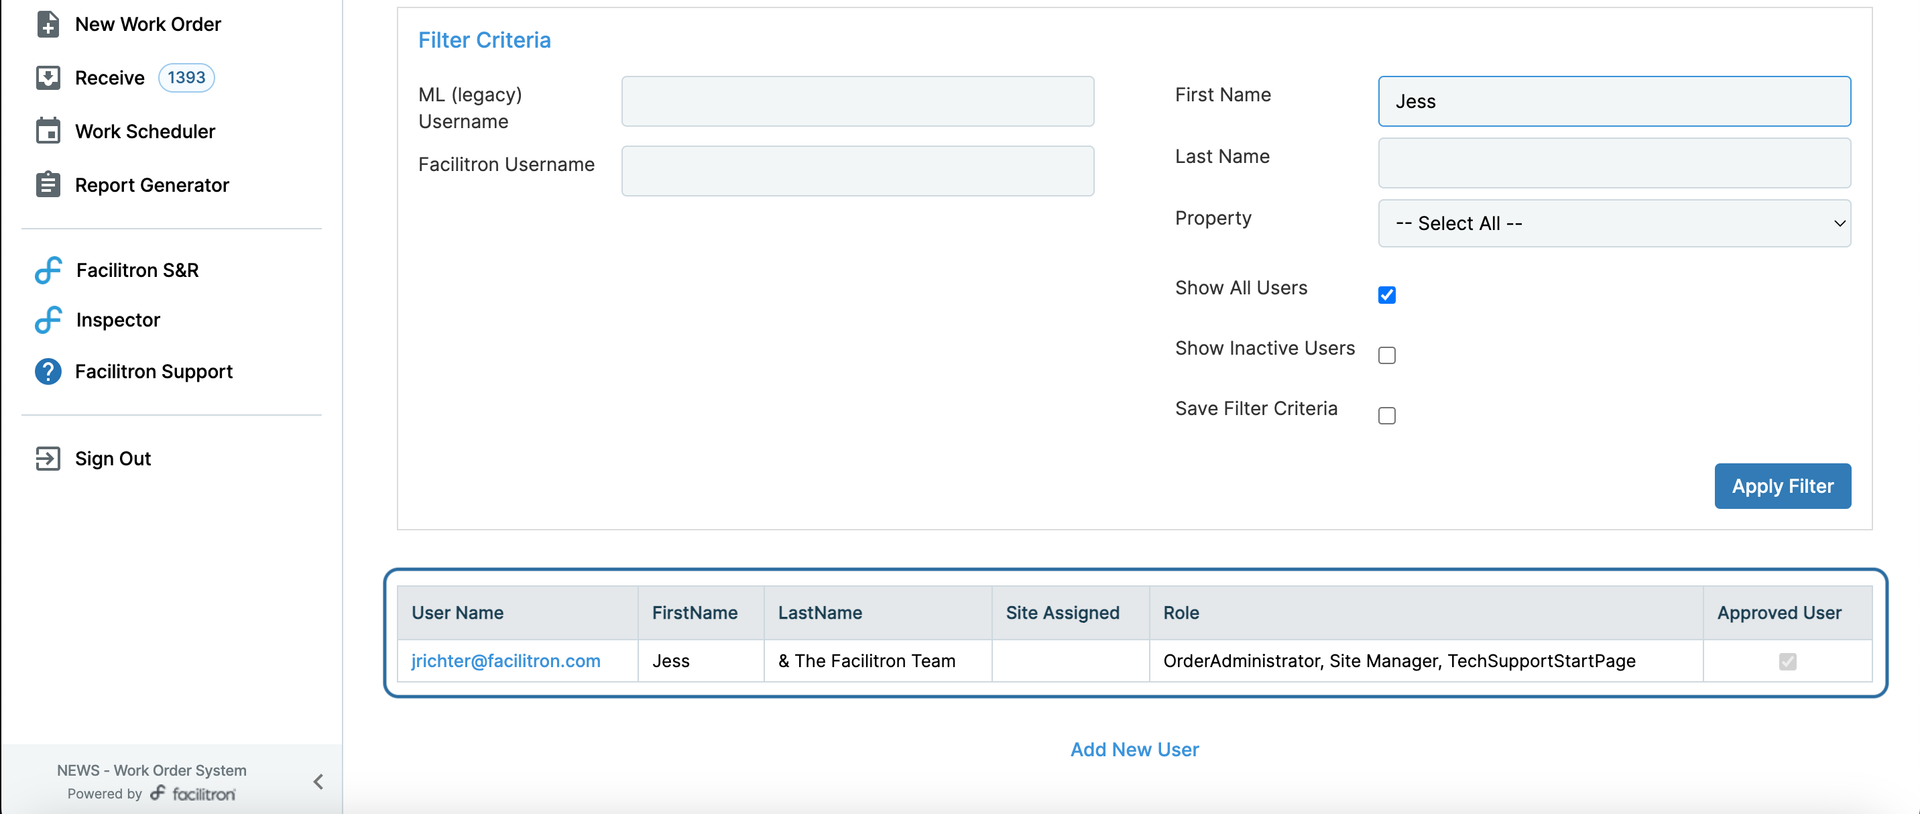This screenshot has width=1920, height=814.
Task: Select Report Generator in the sidebar
Action: click(152, 185)
